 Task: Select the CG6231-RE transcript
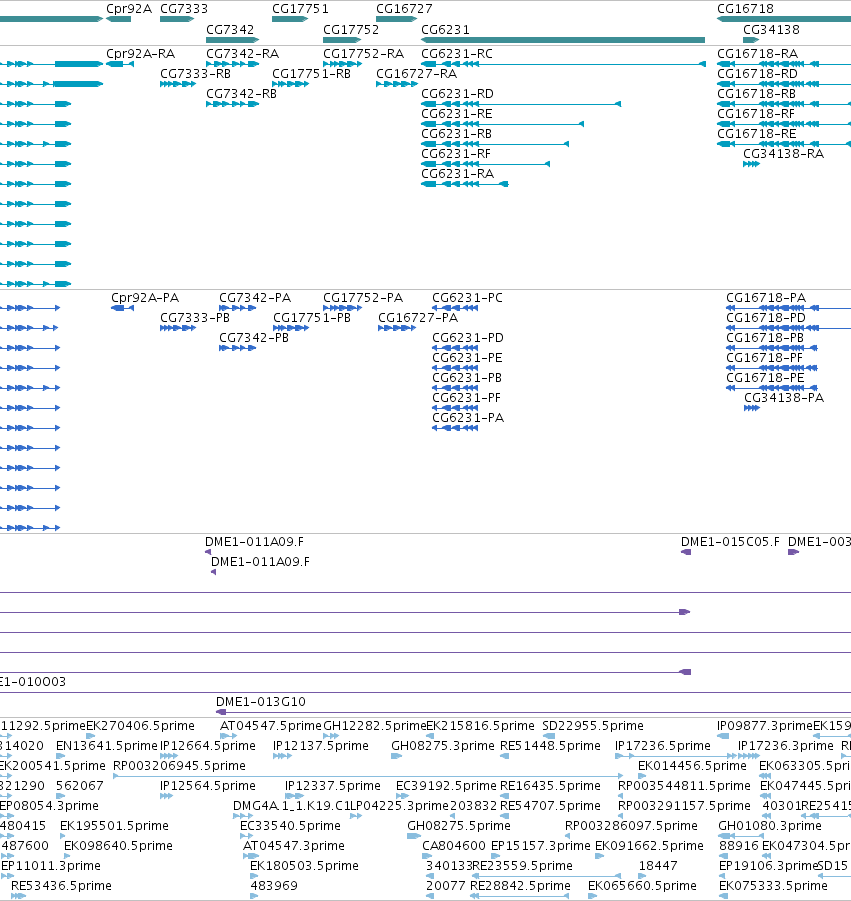pos(456,114)
